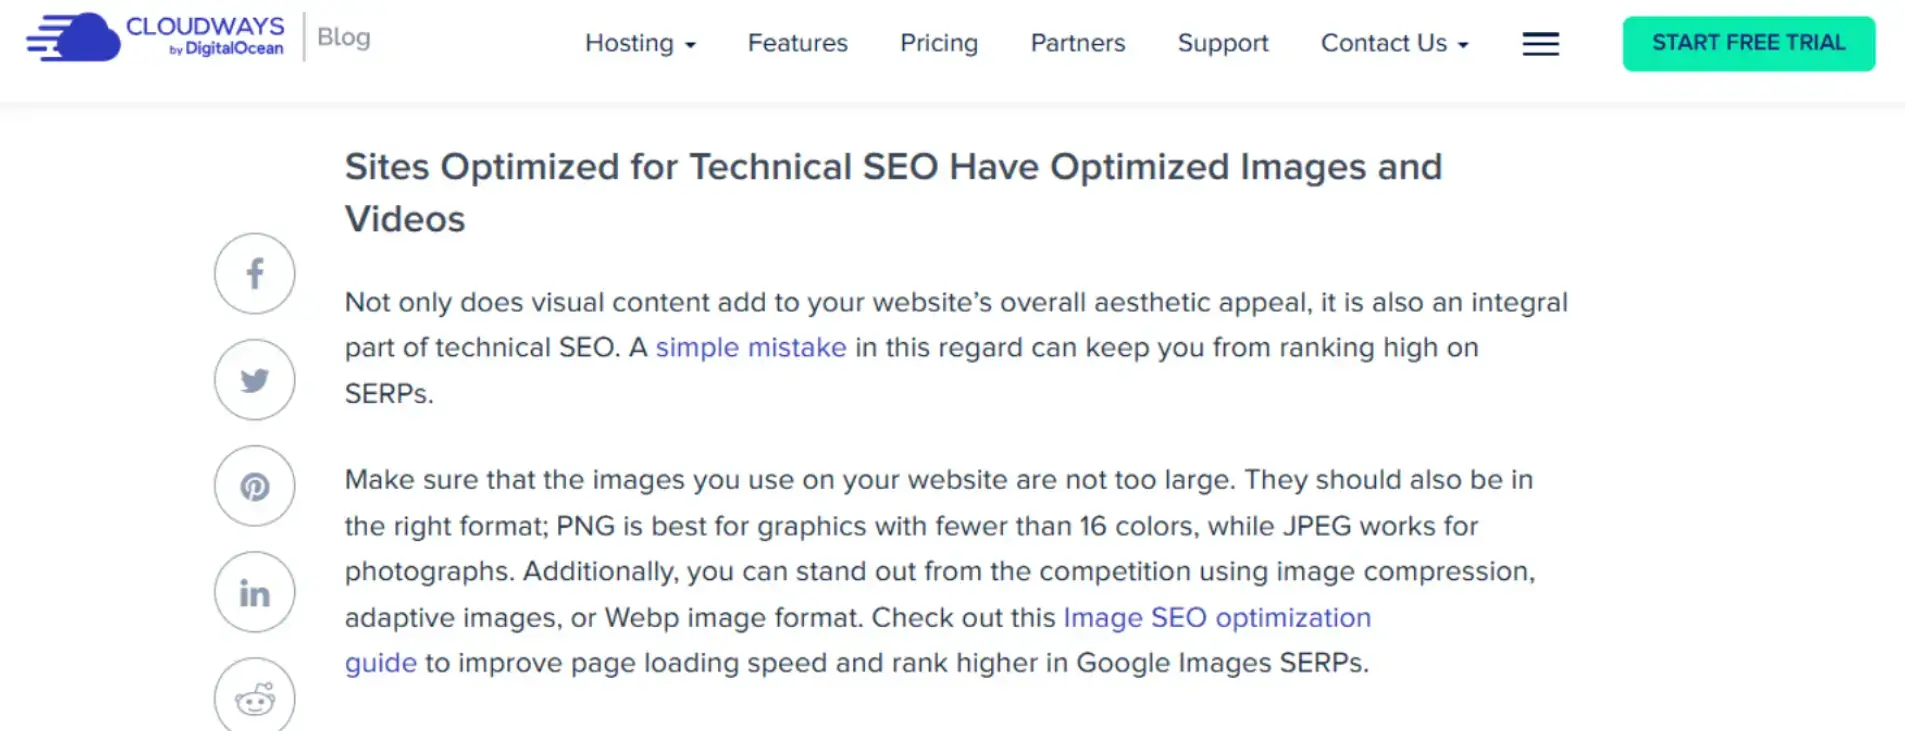Open the Image SEO optimization guide link
1905x731 pixels.
(1216, 617)
